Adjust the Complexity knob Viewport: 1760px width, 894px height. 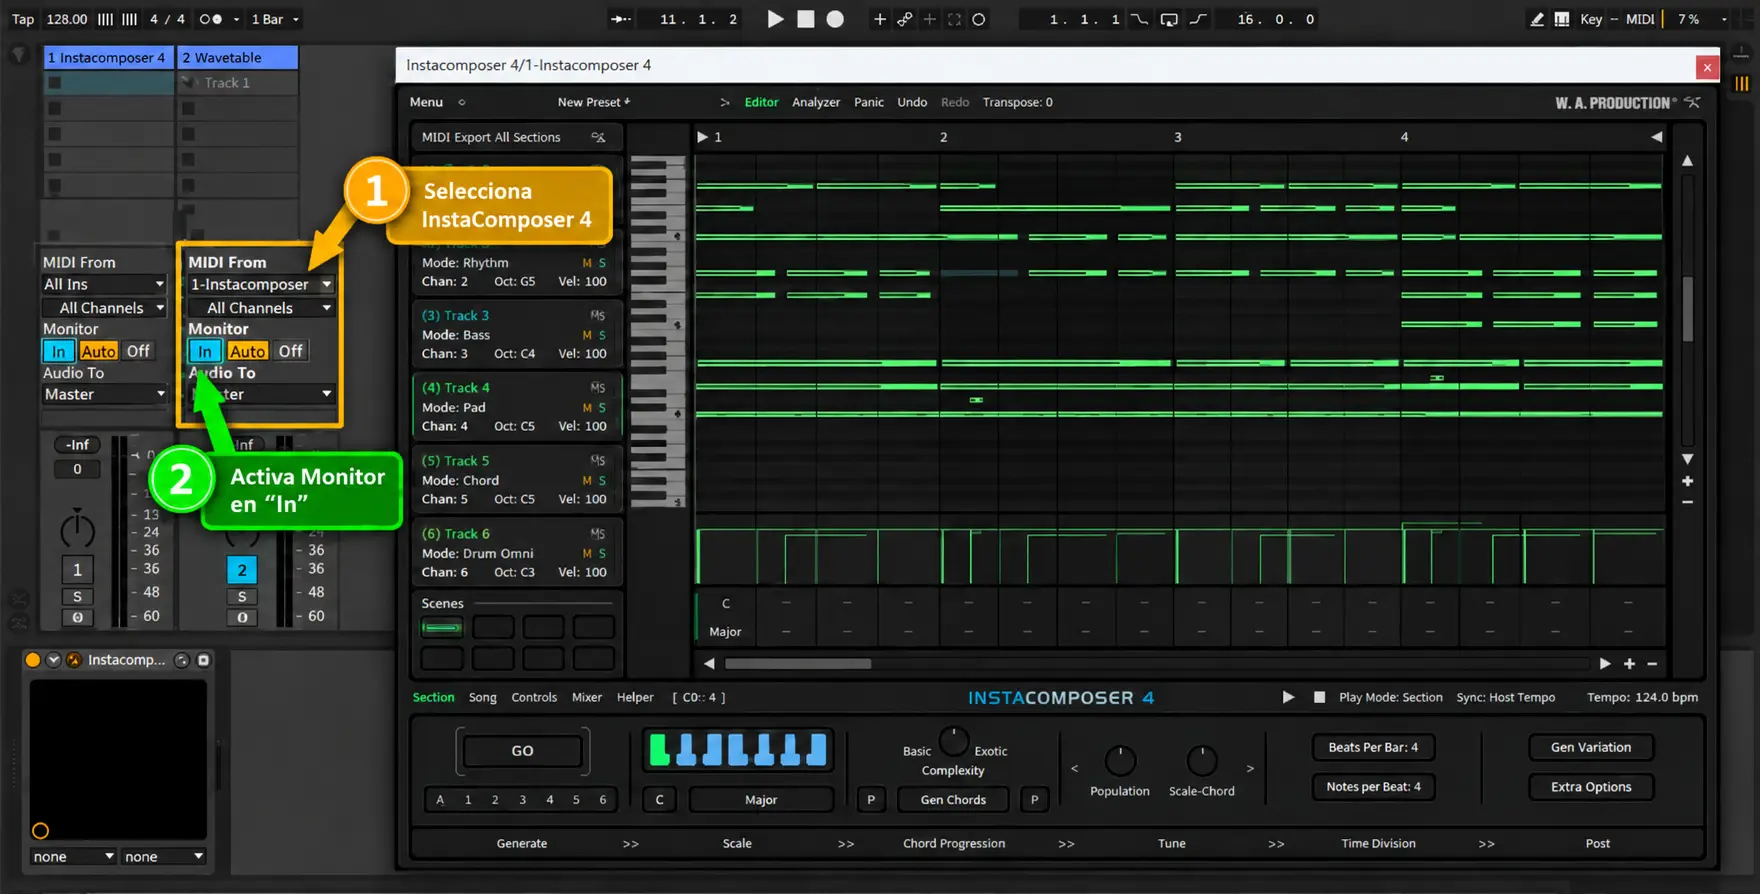954,742
